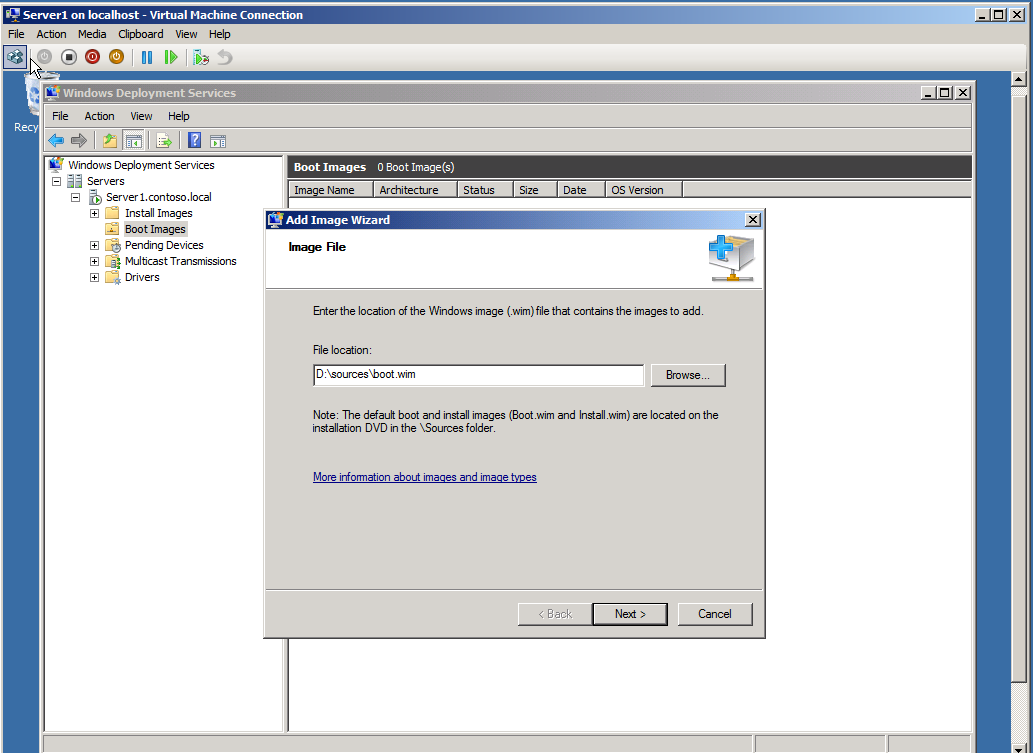Open the VM Connection File menu
The height and width of the screenshot is (753, 1033).
coord(16,34)
